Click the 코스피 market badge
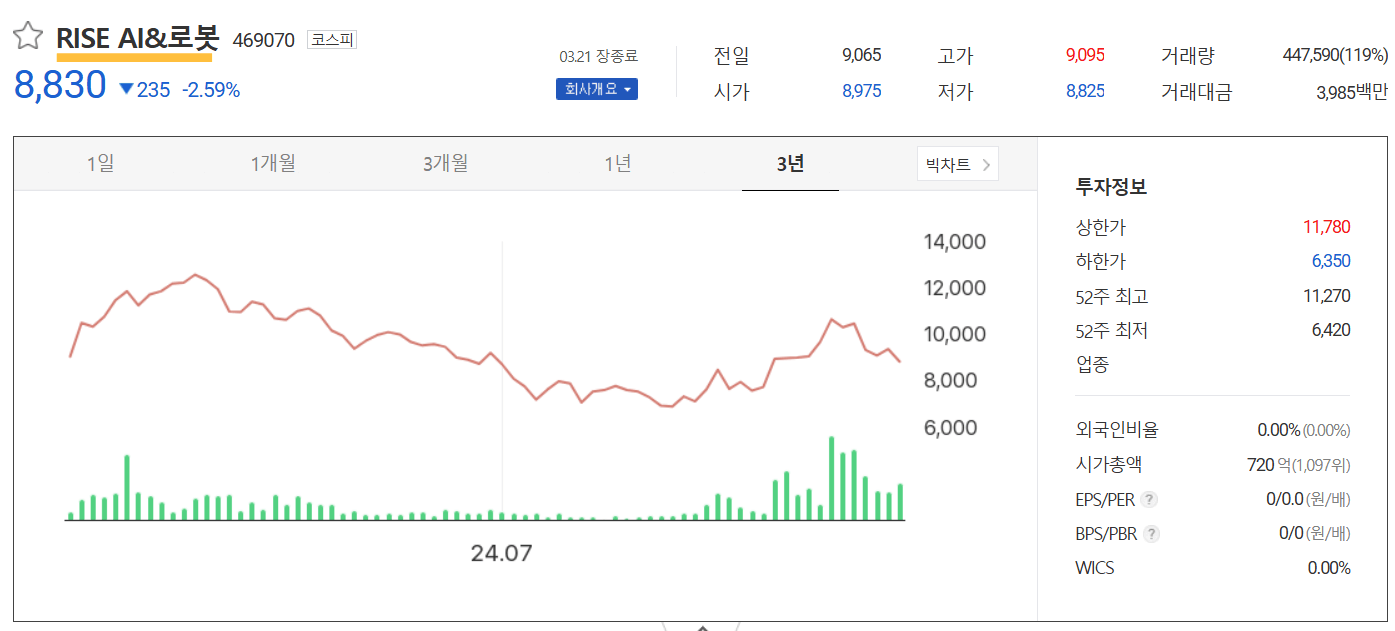The image size is (1395, 631). point(331,40)
